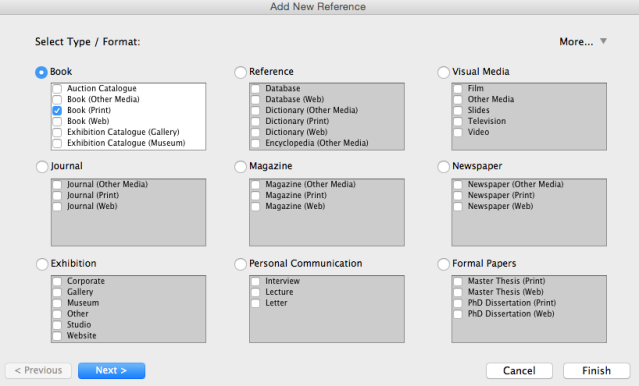
Task: Select the Book radio button
Action: 41,72
